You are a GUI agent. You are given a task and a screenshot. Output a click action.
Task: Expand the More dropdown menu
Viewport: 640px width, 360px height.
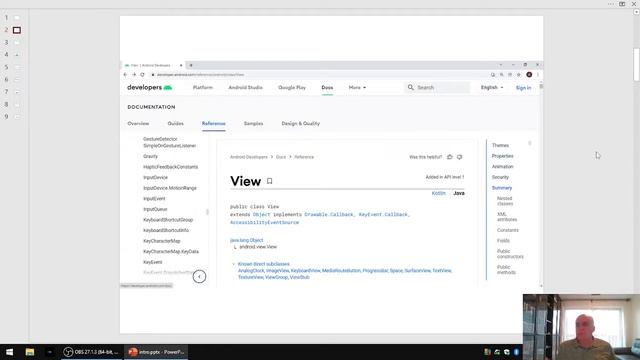click(x=357, y=87)
